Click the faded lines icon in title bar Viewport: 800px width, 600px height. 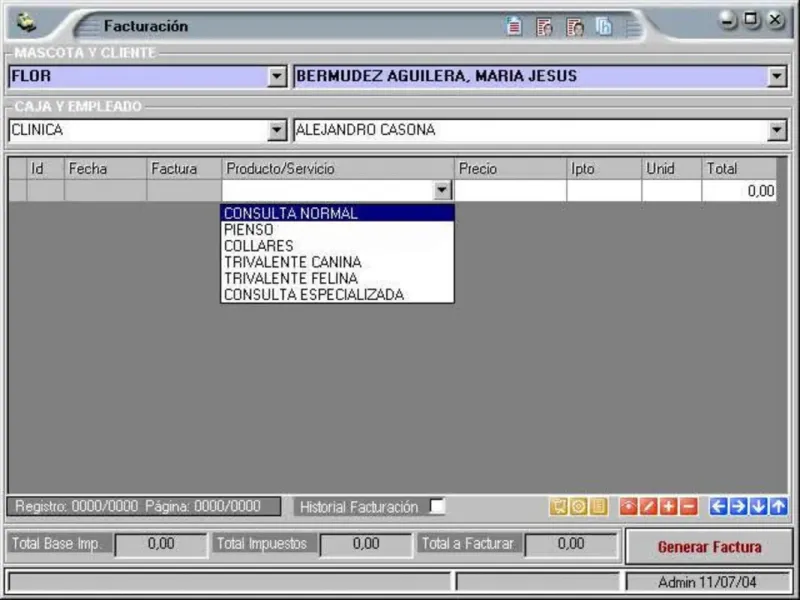(x=633, y=27)
